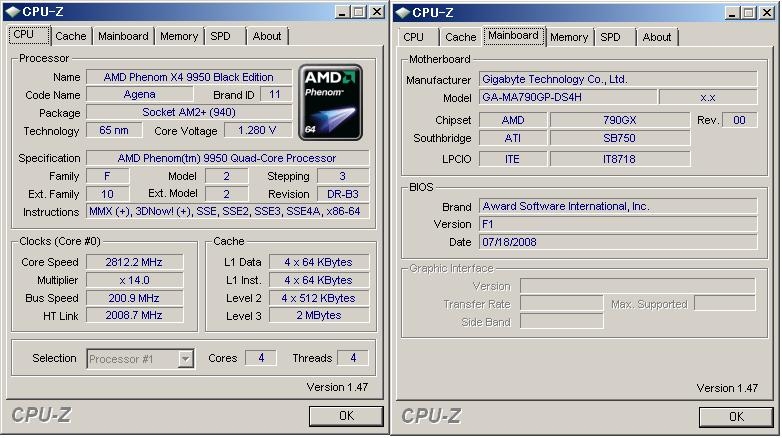The width and height of the screenshot is (782, 438).
Task: Click the empty Side Band field
Action: pyautogui.click(x=562, y=321)
